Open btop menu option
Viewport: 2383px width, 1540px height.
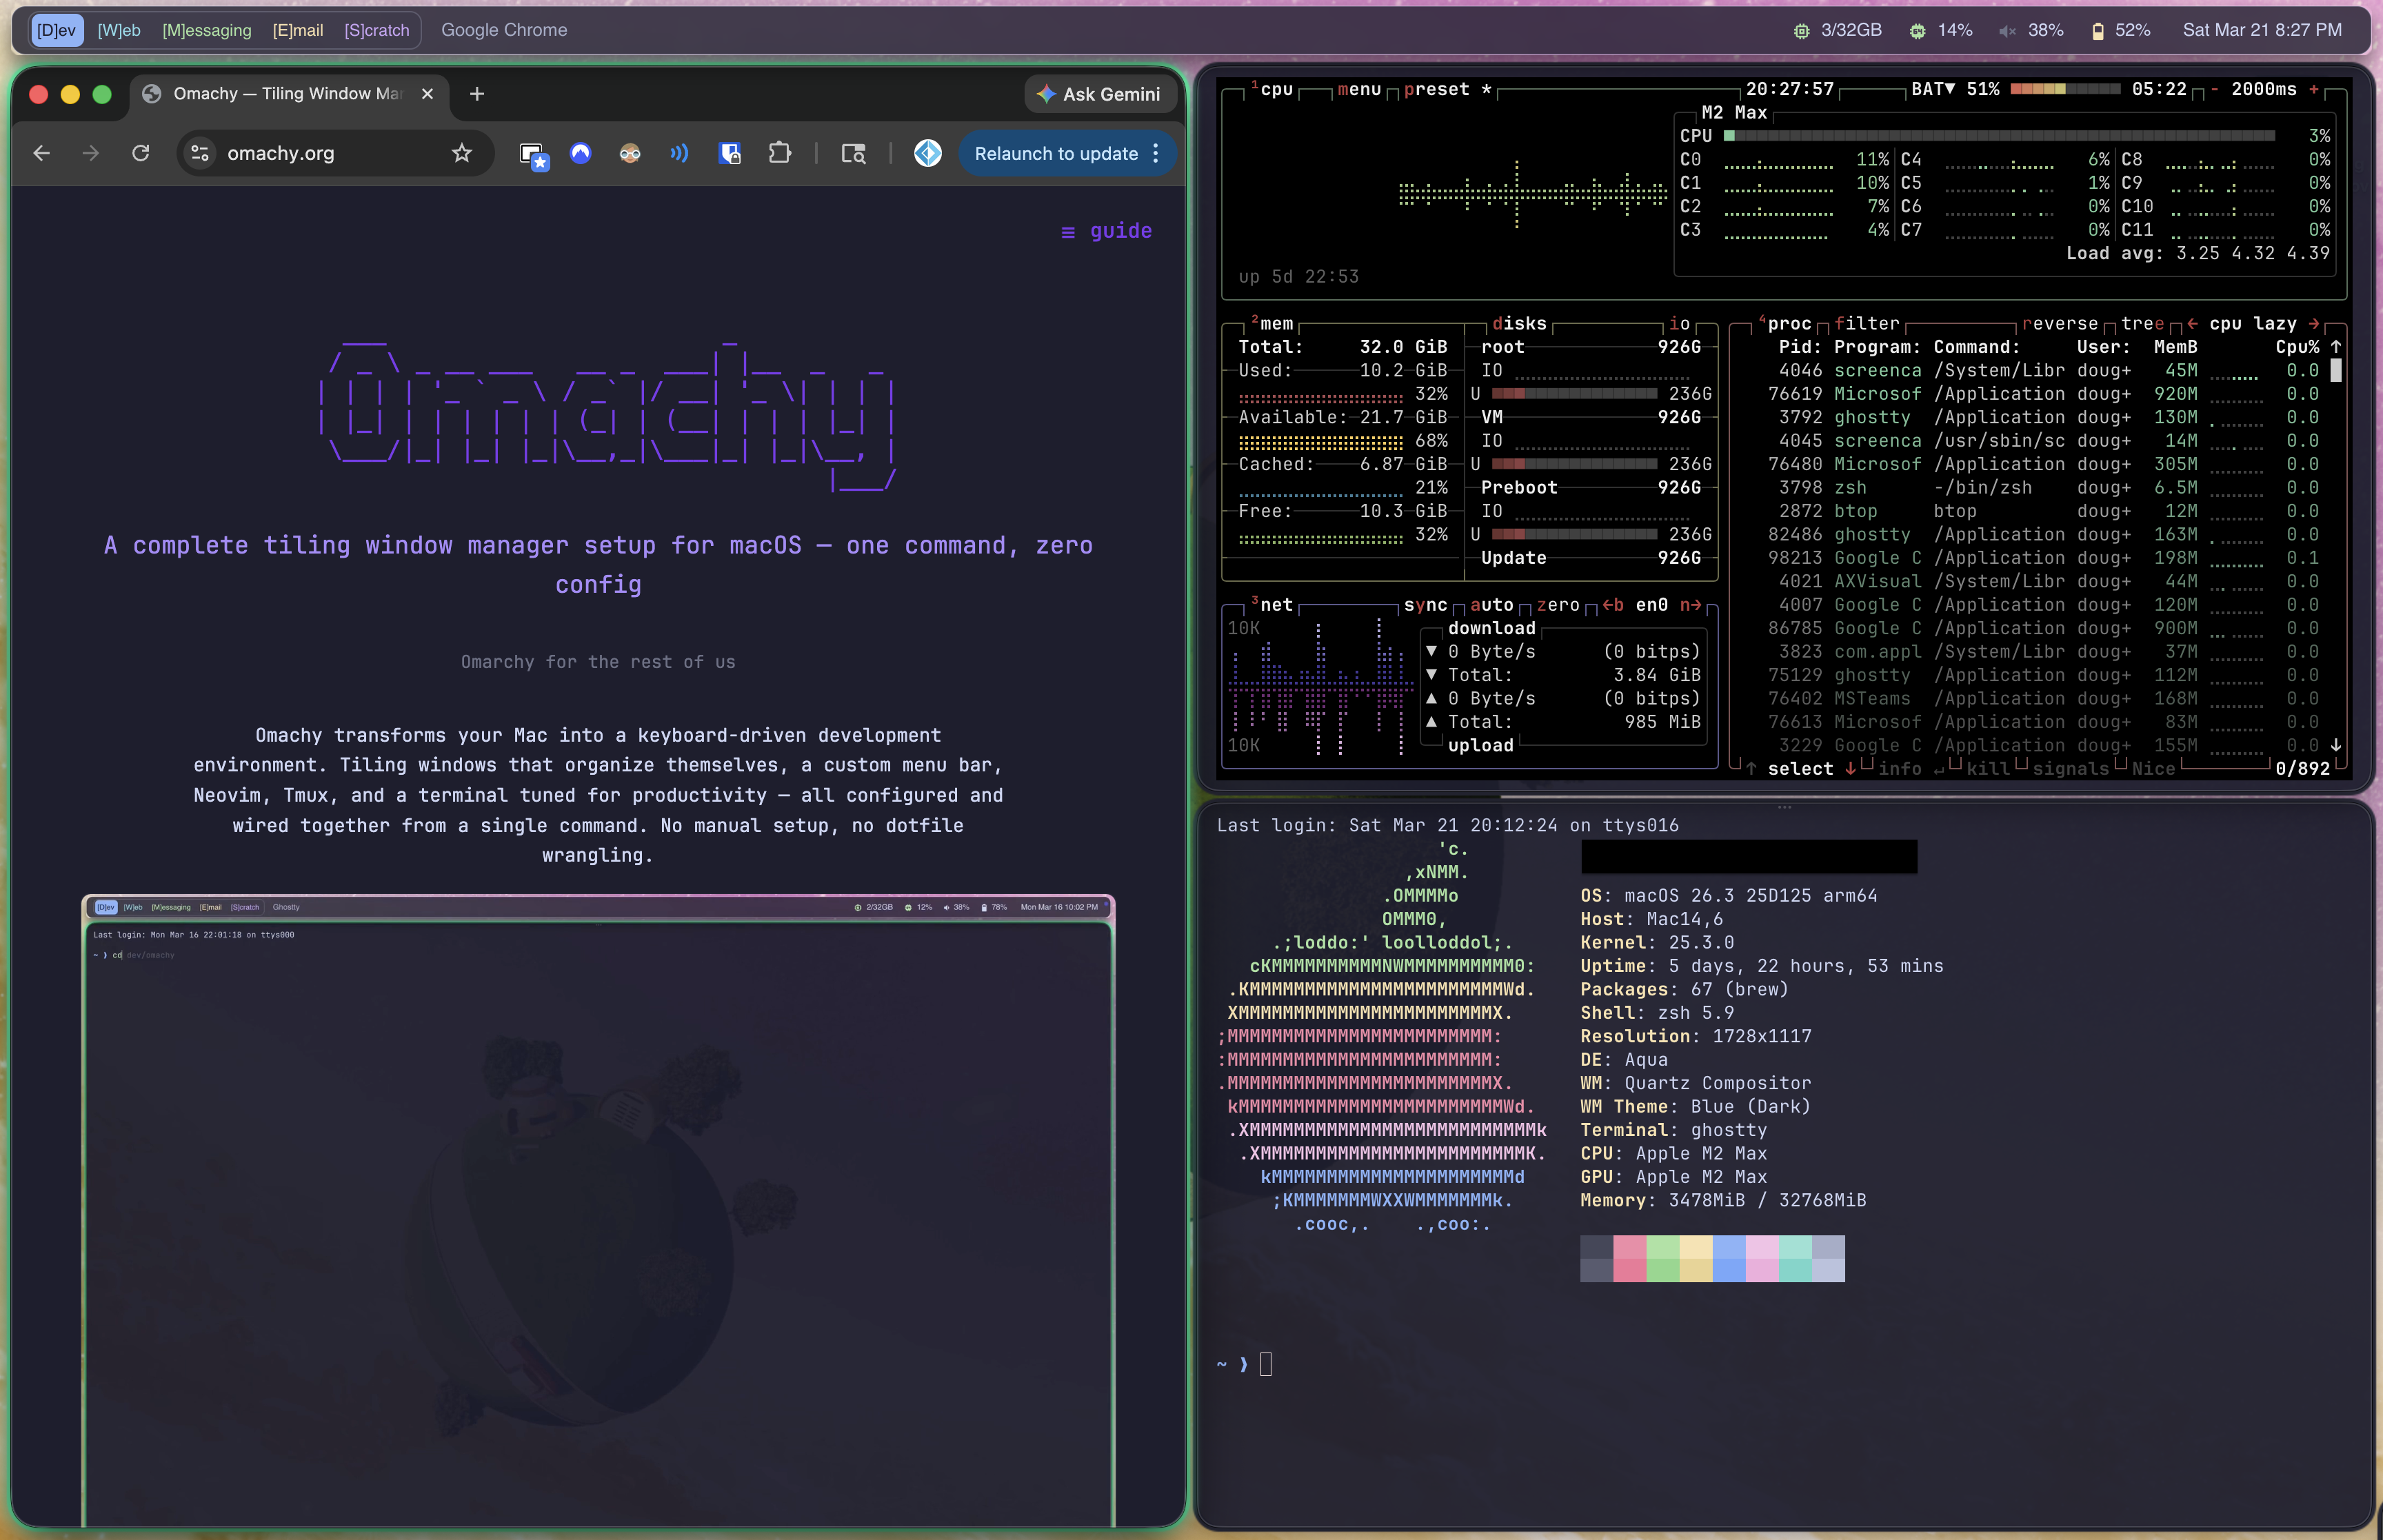[x=1359, y=89]
